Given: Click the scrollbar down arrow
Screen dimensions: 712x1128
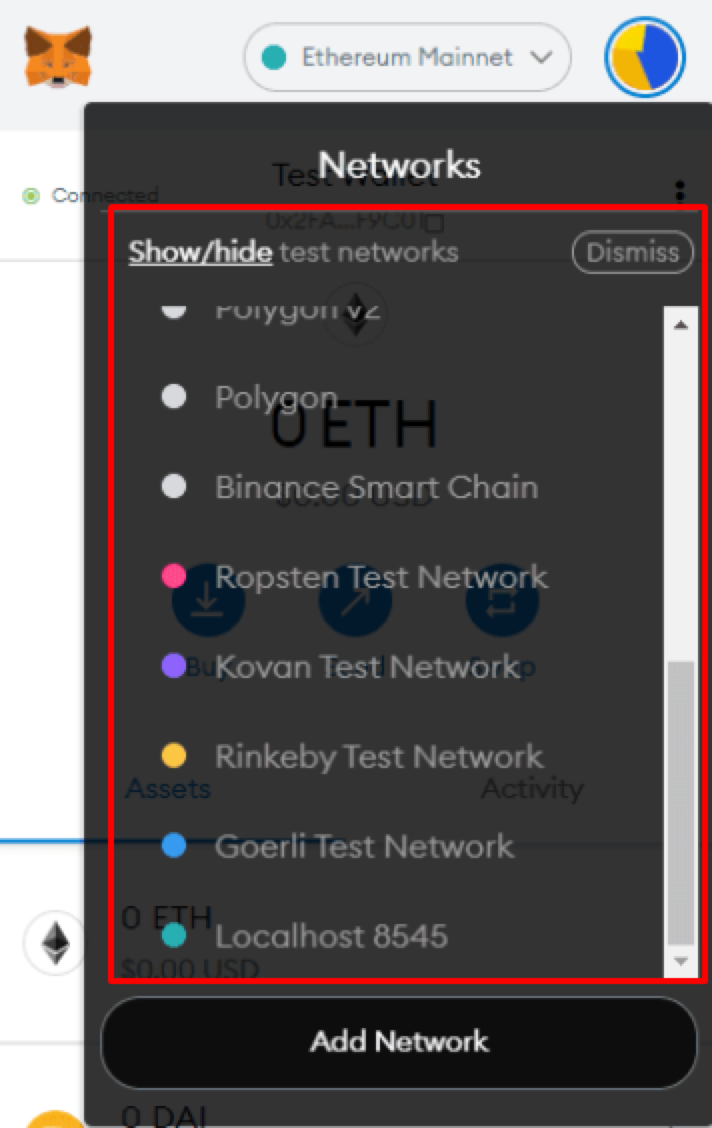Looking at the screenshot, I should tap(680, 961).
